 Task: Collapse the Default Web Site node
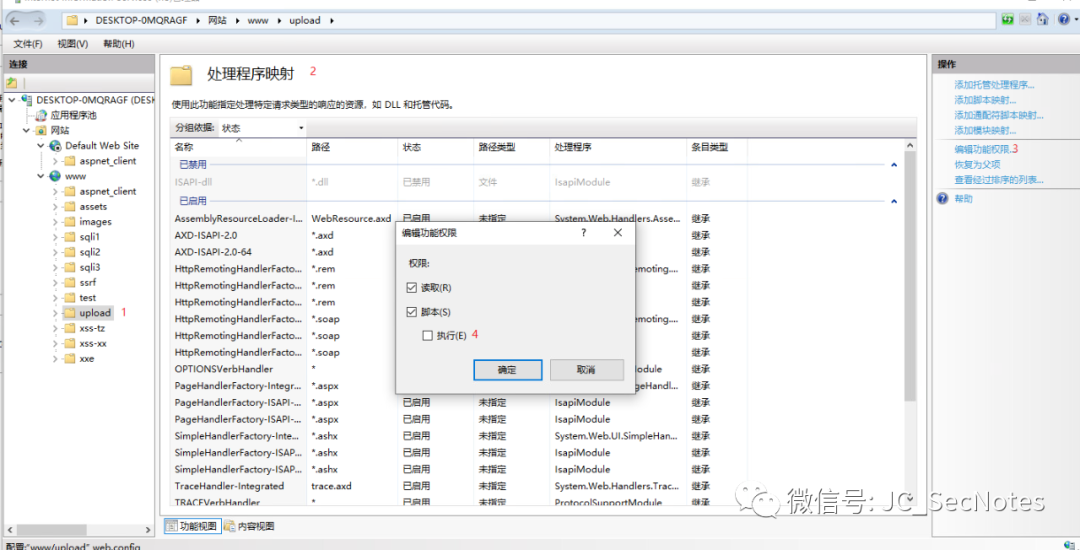[41, 145]
